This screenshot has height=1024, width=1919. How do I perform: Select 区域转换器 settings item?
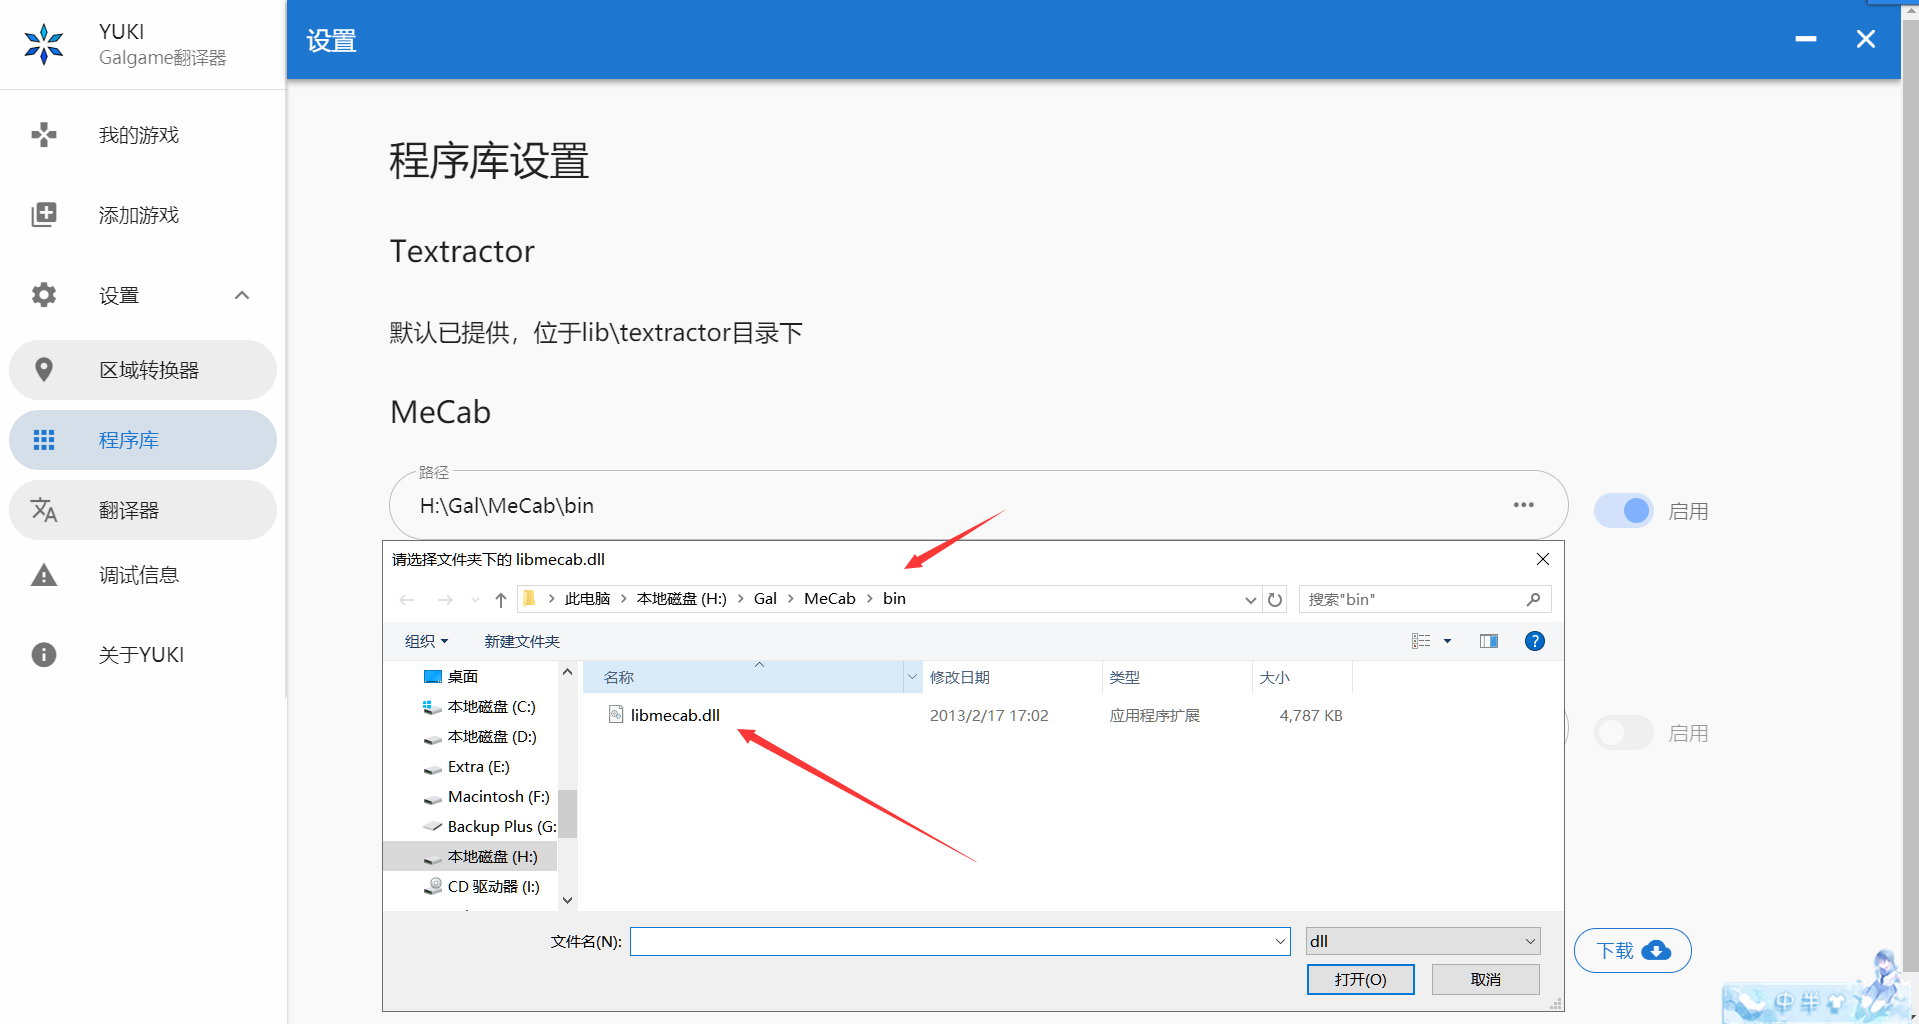coord(143,370)
